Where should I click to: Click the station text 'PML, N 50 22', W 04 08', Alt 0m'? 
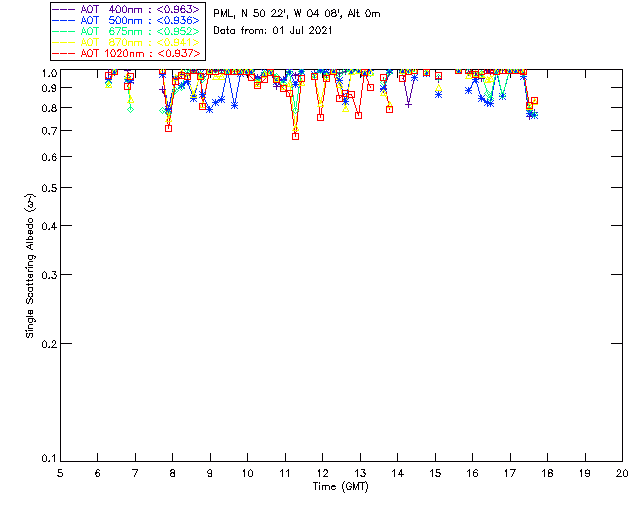point(297,14)
